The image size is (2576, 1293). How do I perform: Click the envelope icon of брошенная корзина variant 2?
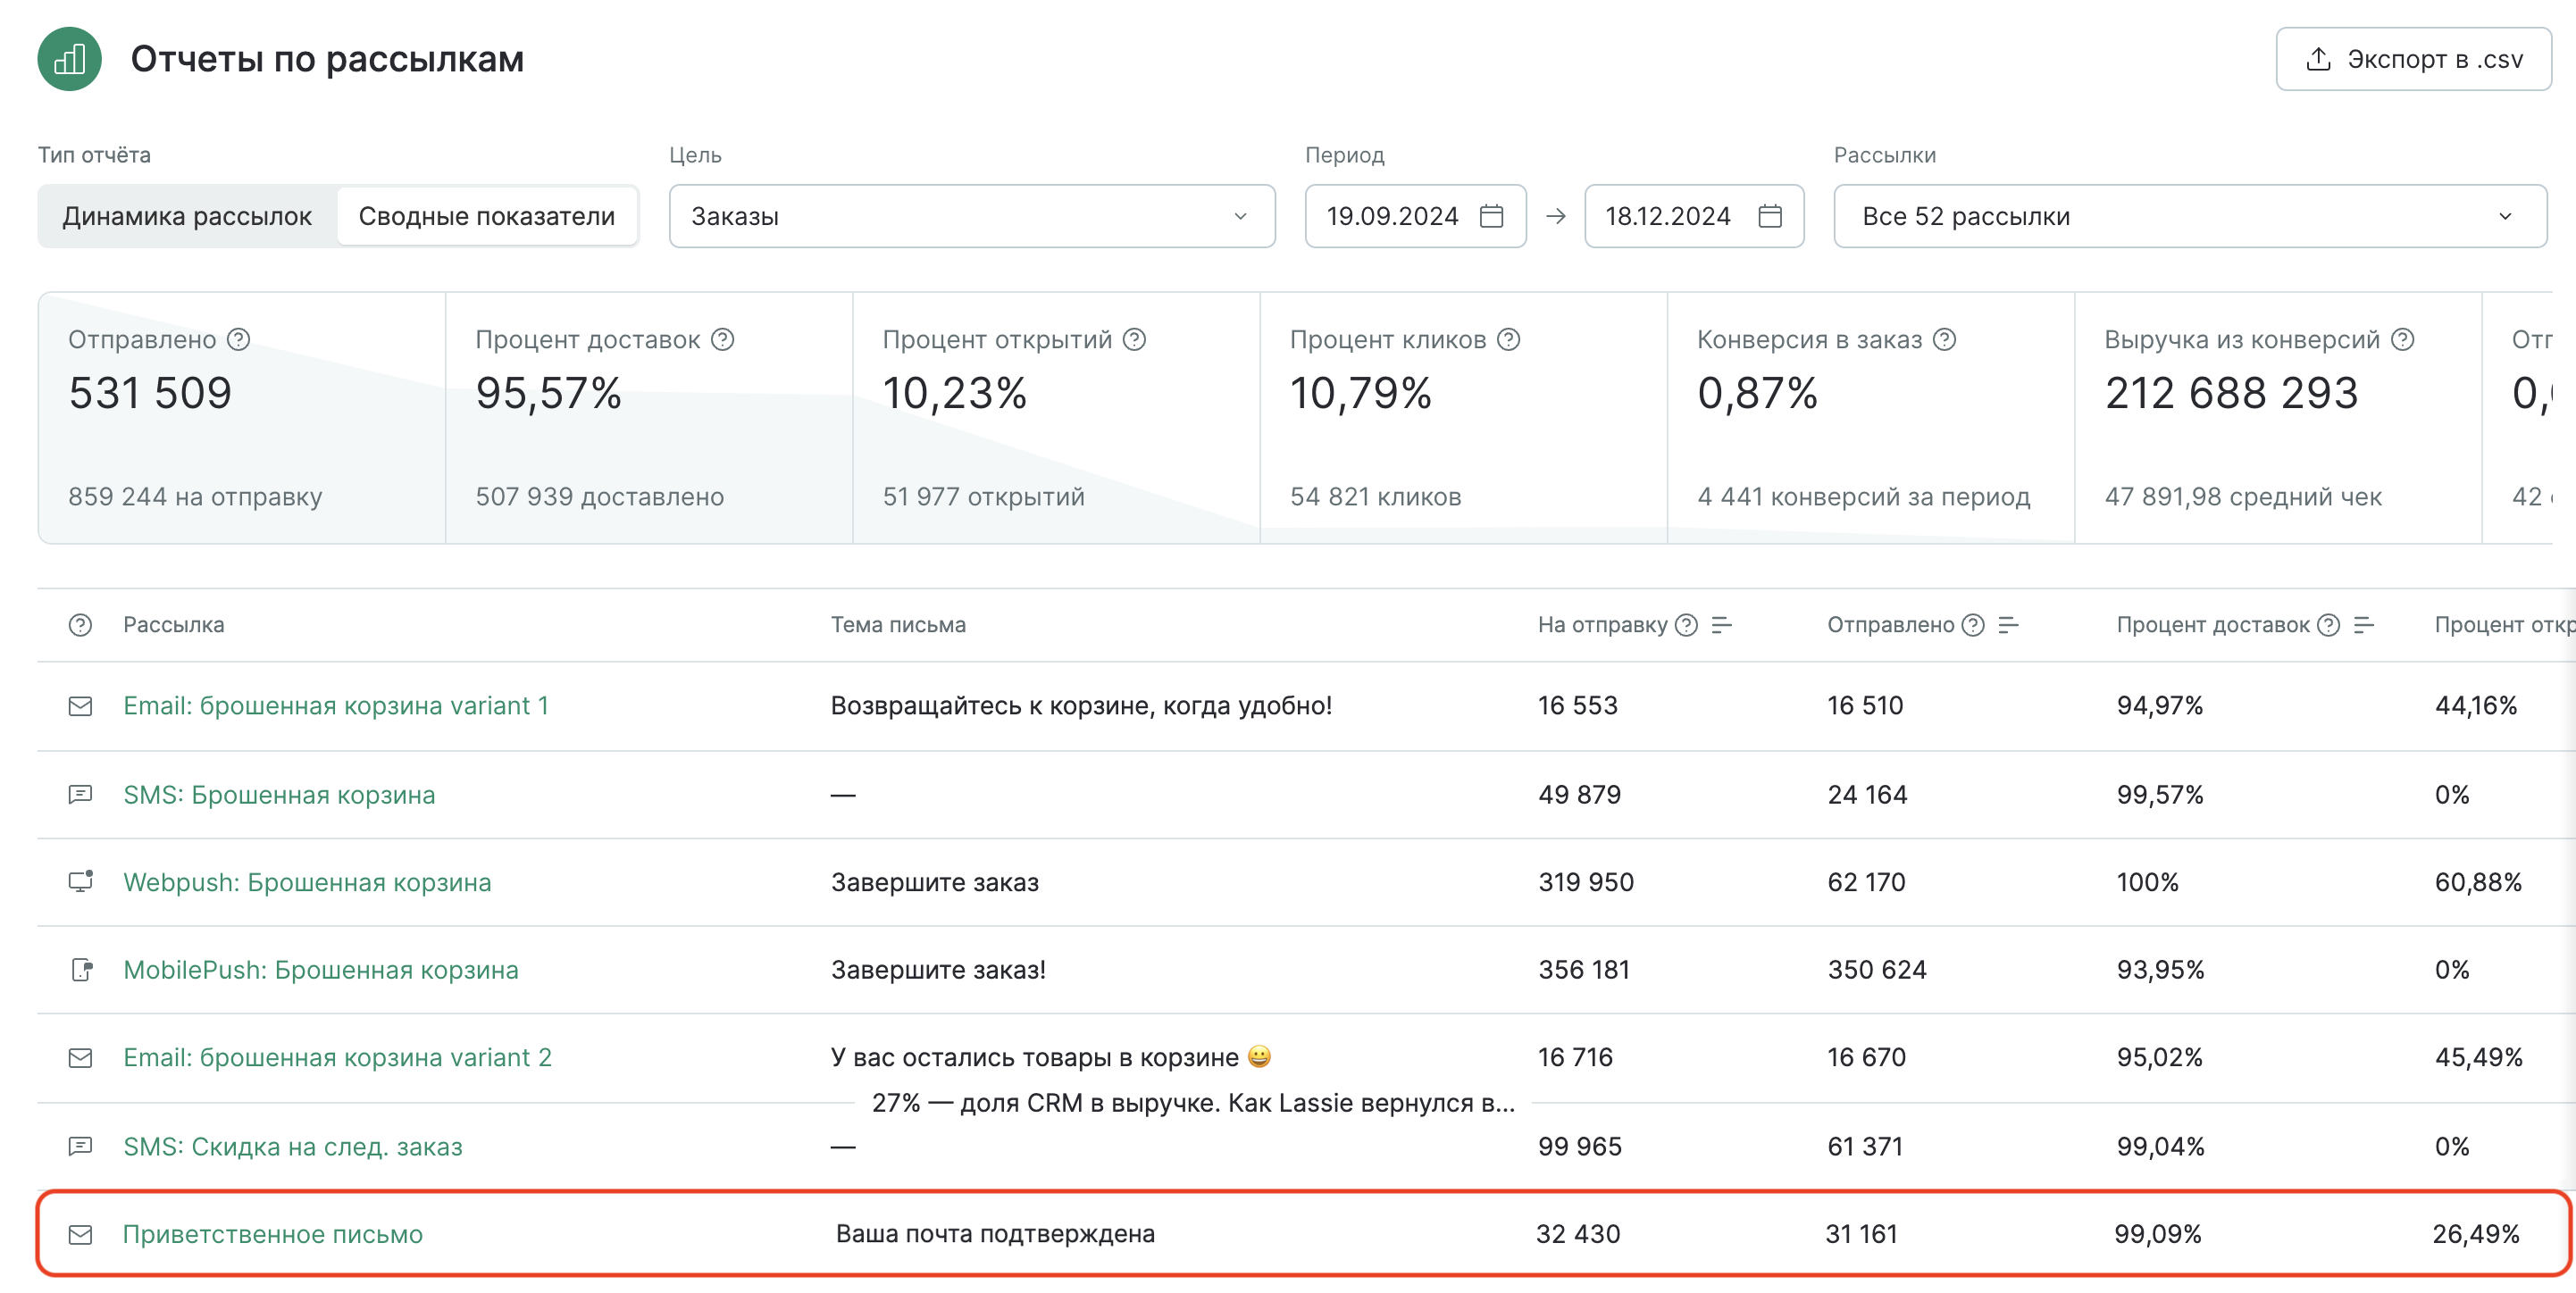coord(80,1058)
